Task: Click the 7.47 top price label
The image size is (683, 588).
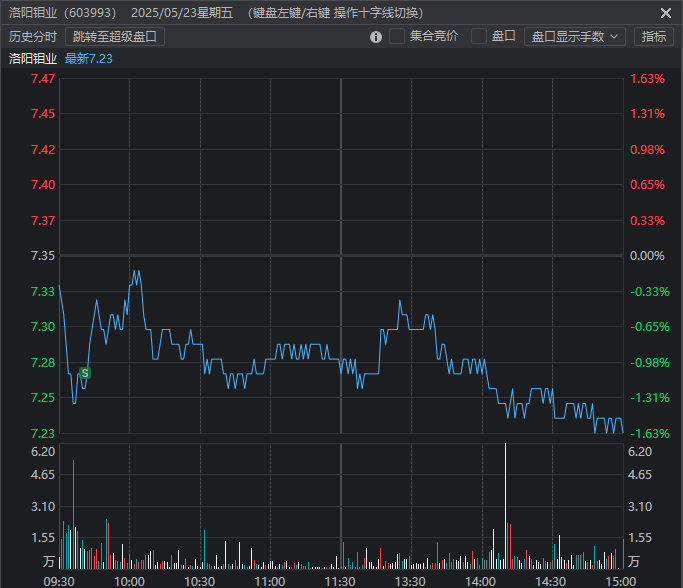Action: [43, 79]
